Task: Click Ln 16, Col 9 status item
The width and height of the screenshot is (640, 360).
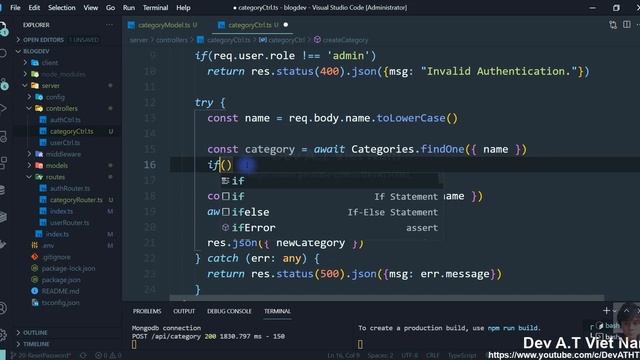Action: (x=343, y=356)
